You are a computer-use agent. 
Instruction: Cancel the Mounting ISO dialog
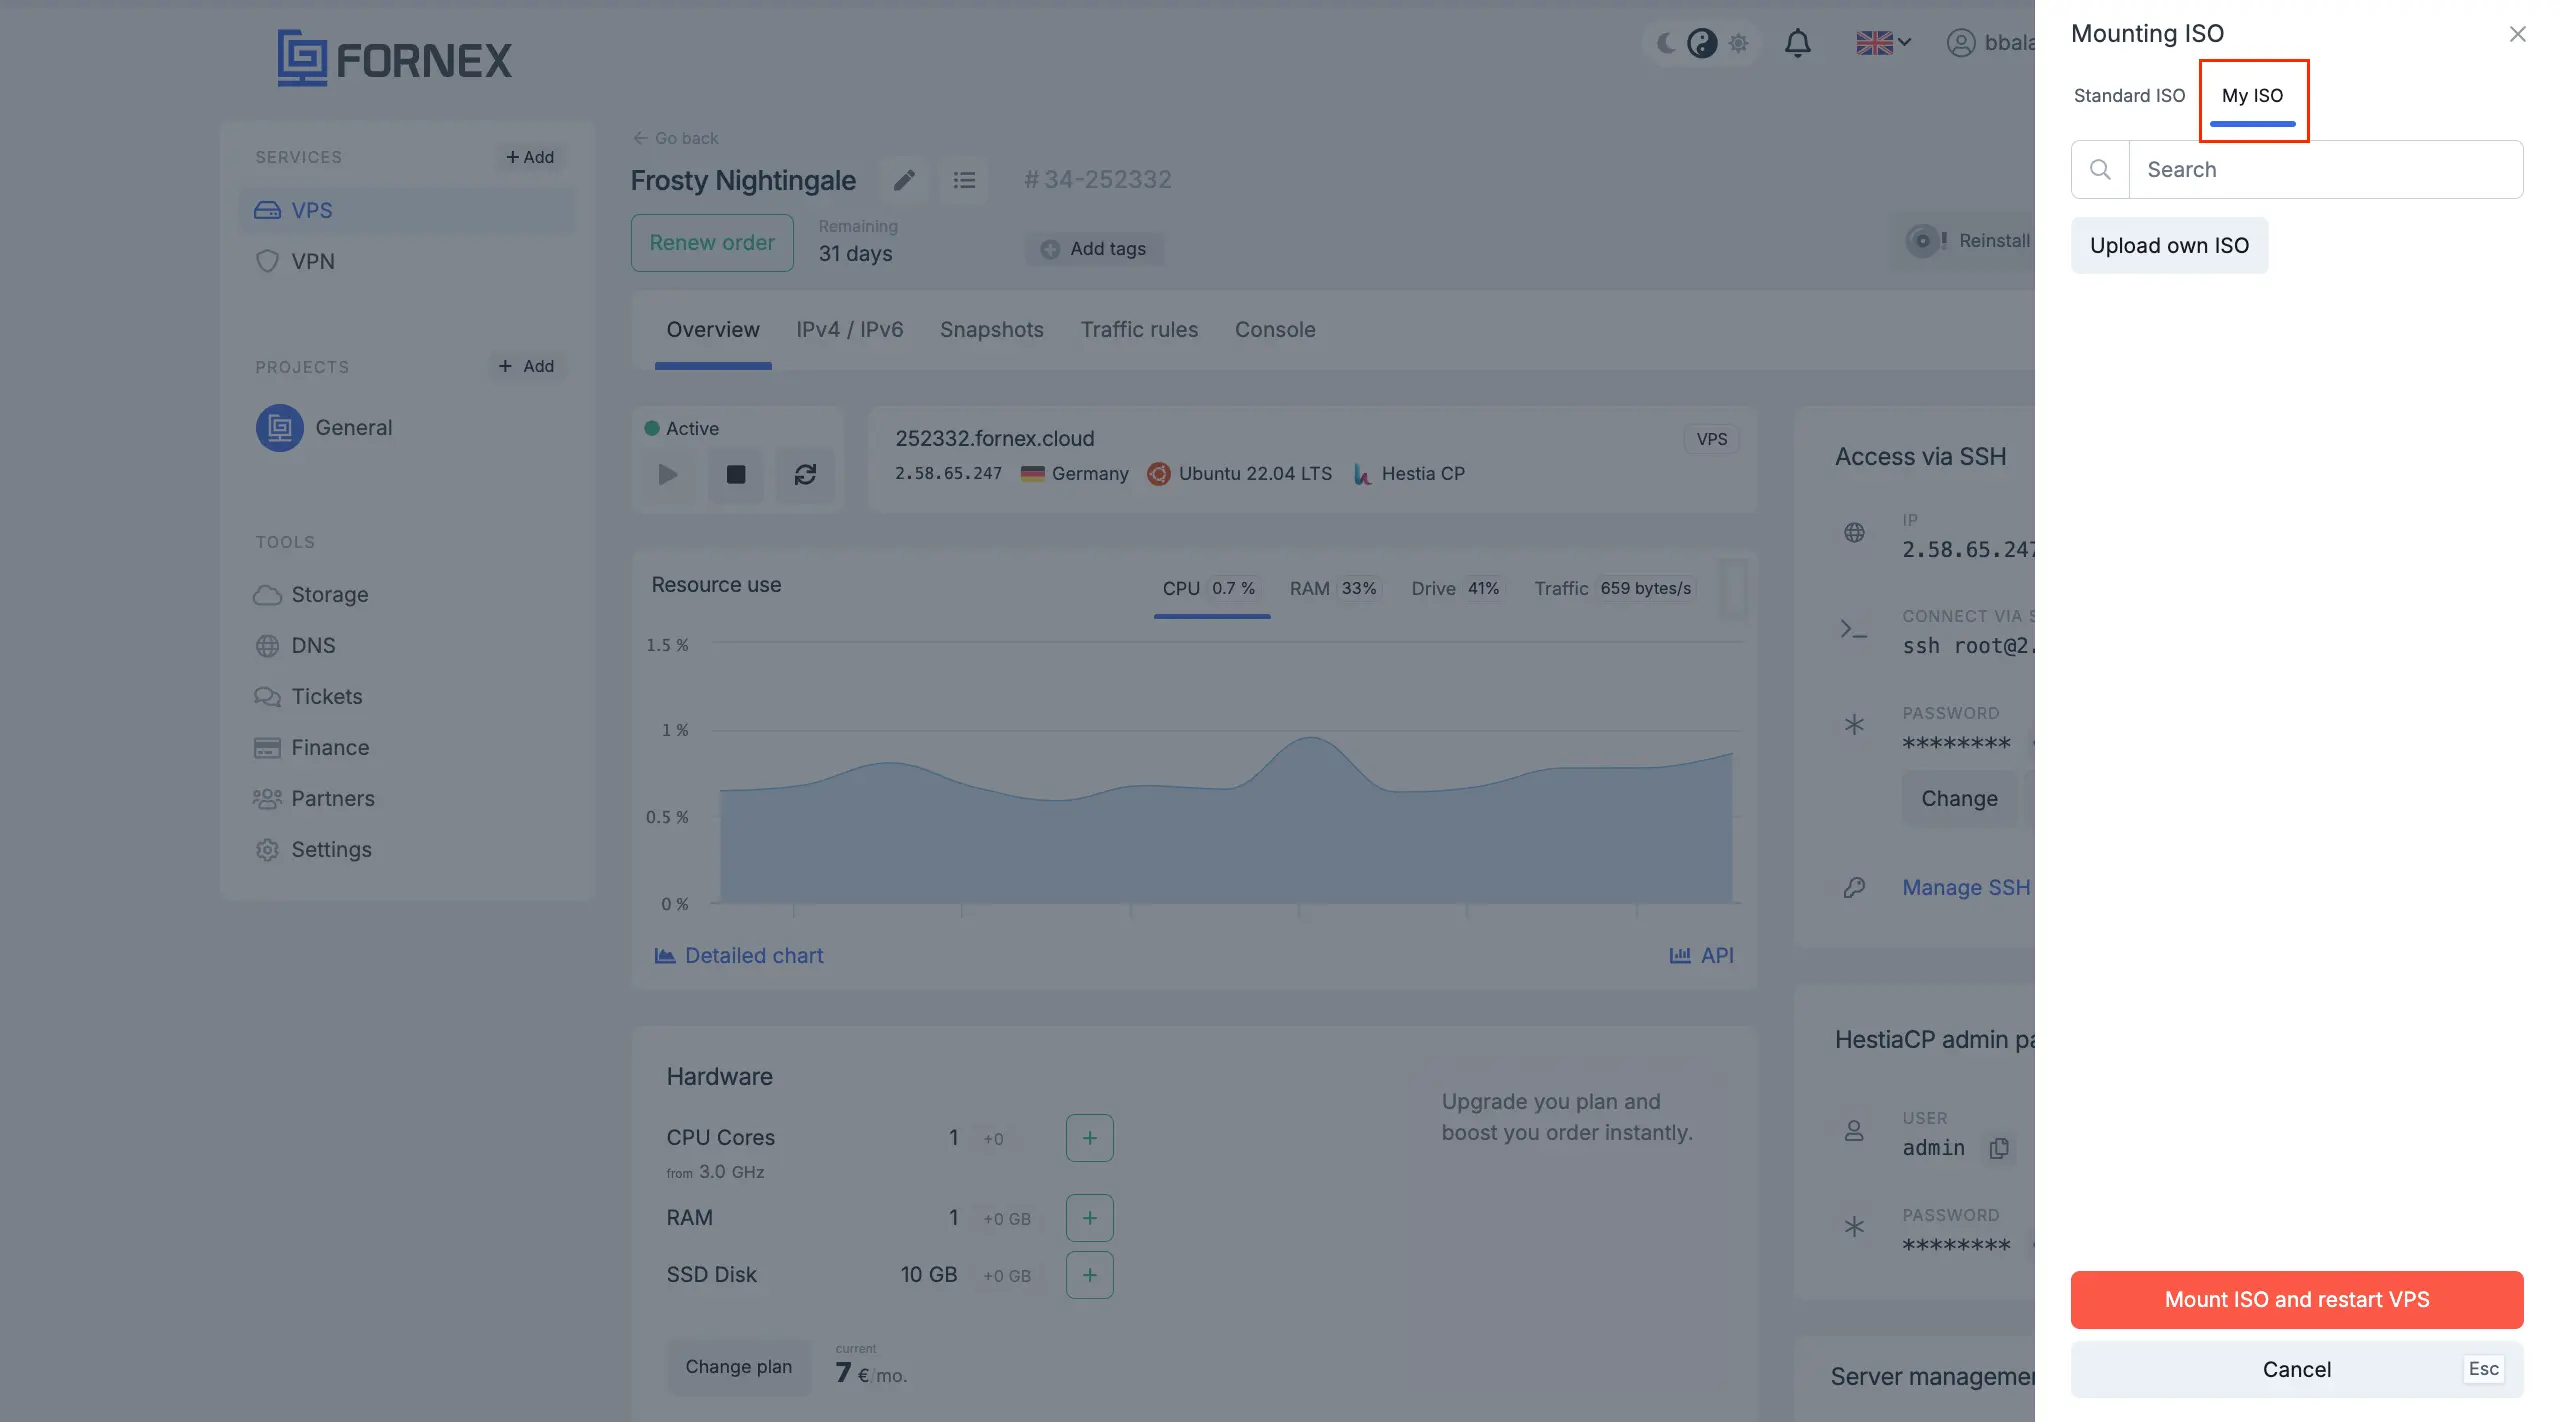coord(2296,1370)
